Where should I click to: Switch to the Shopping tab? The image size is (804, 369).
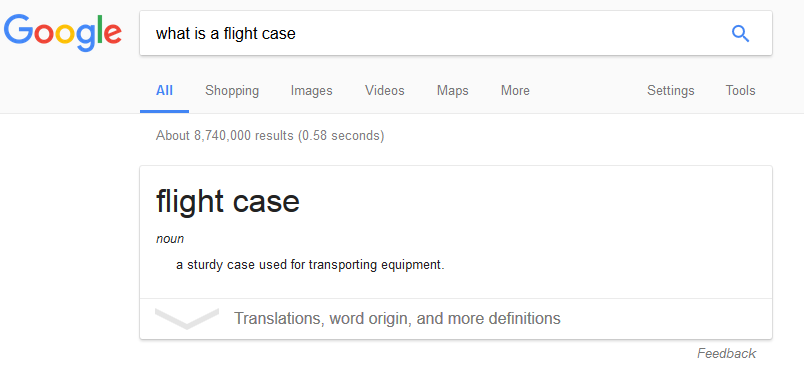[x=232, y=91]
